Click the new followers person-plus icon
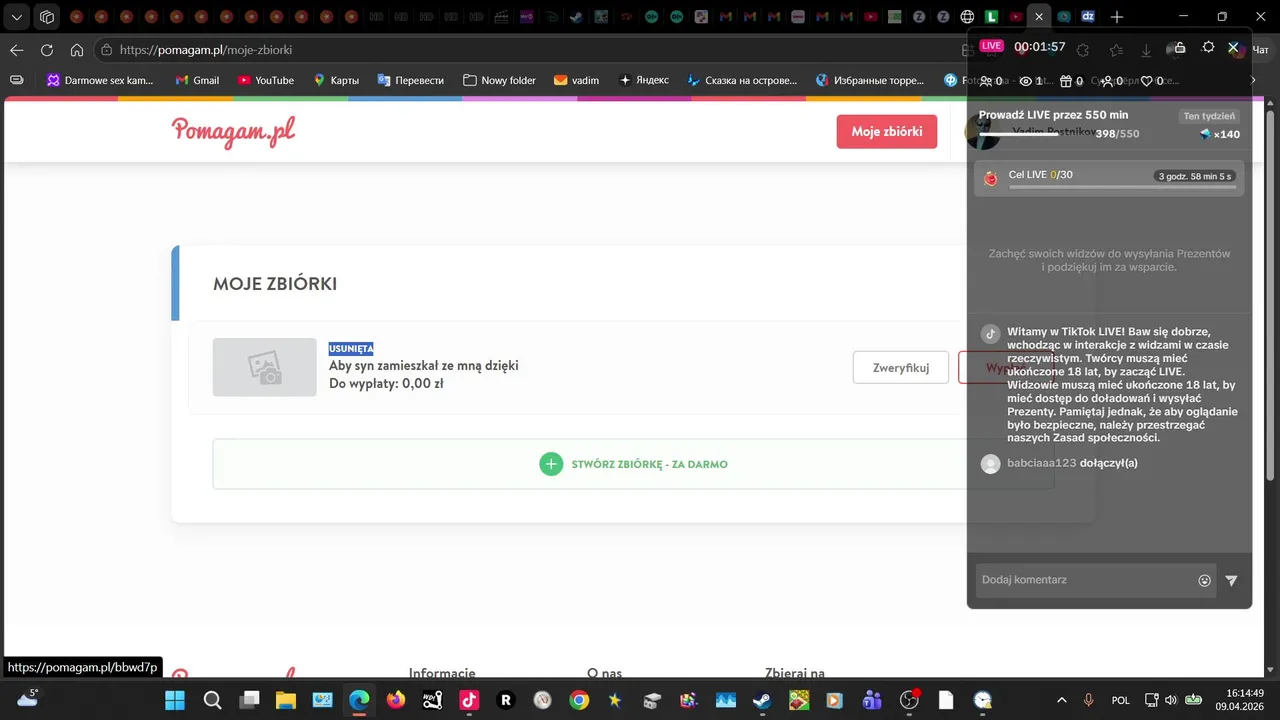 click(x=1107, y=81)
